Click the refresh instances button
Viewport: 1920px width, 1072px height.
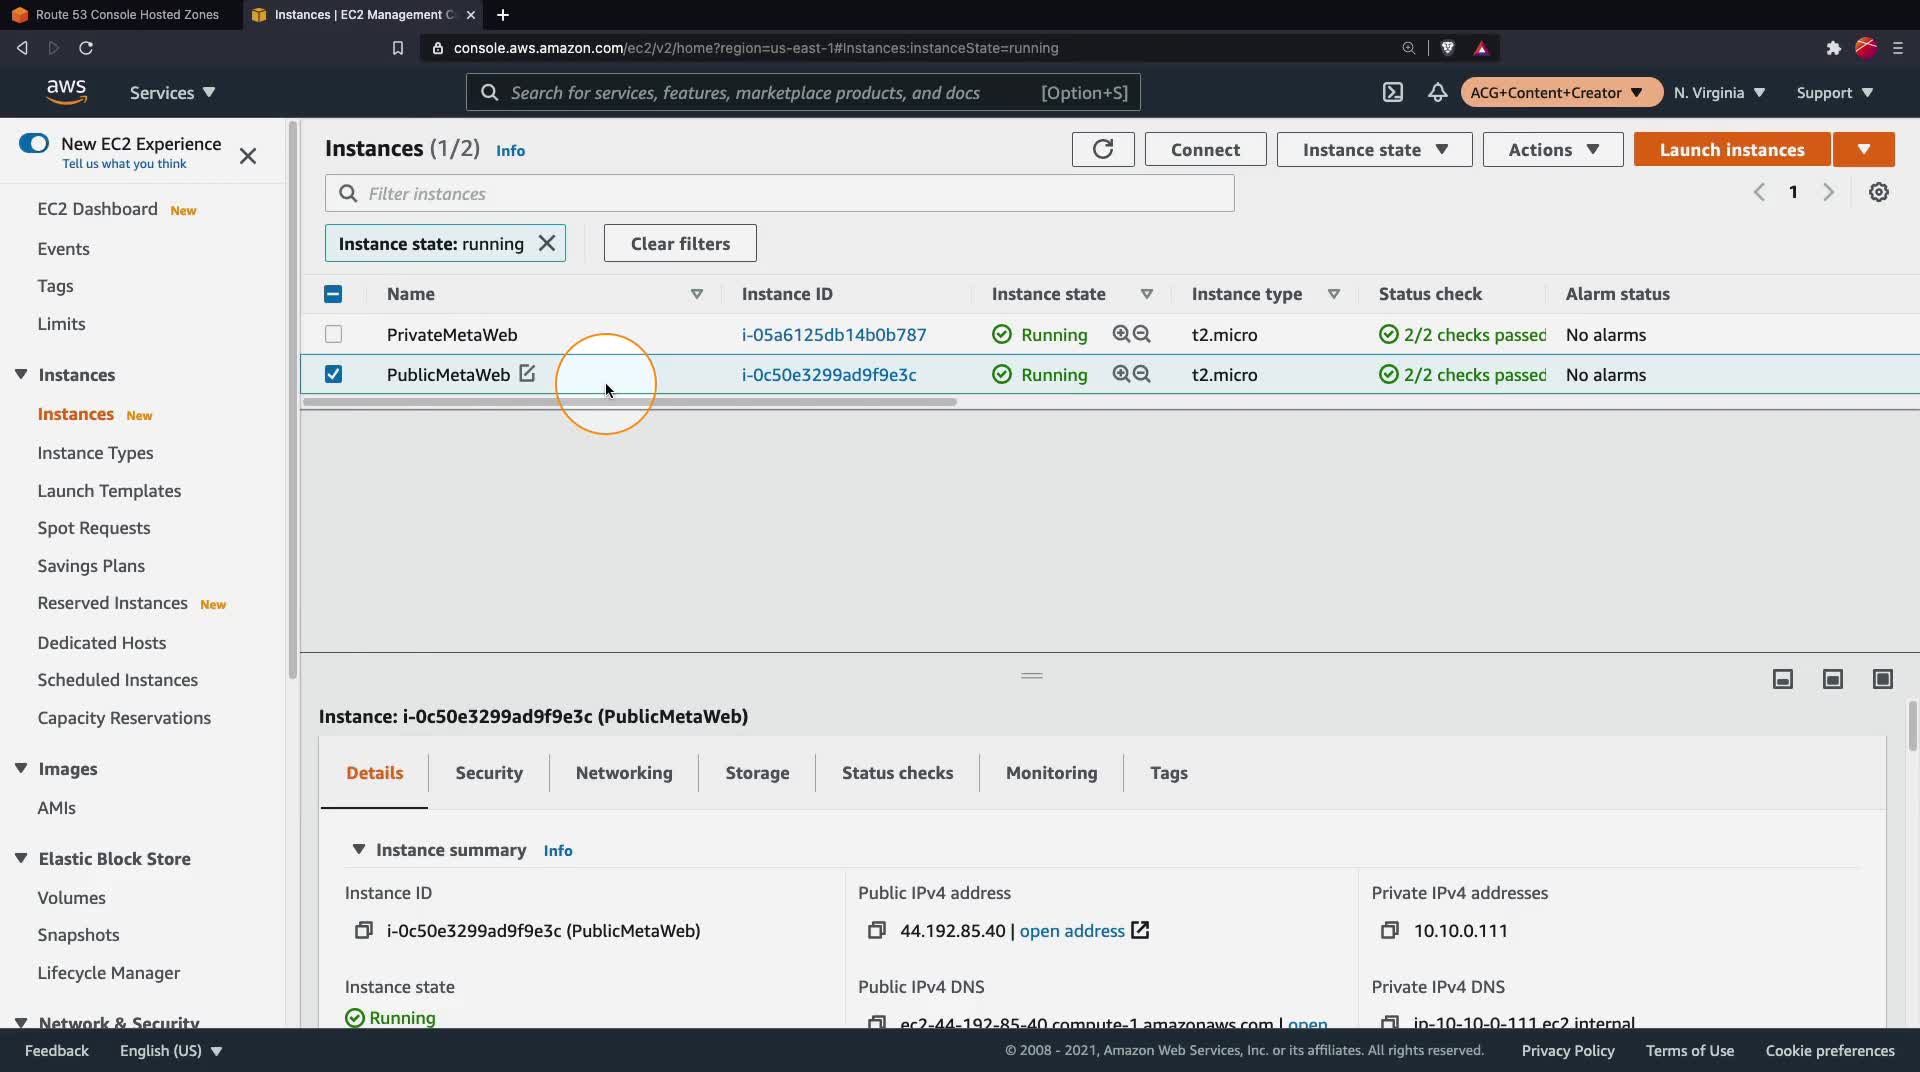coord(1102,149)
